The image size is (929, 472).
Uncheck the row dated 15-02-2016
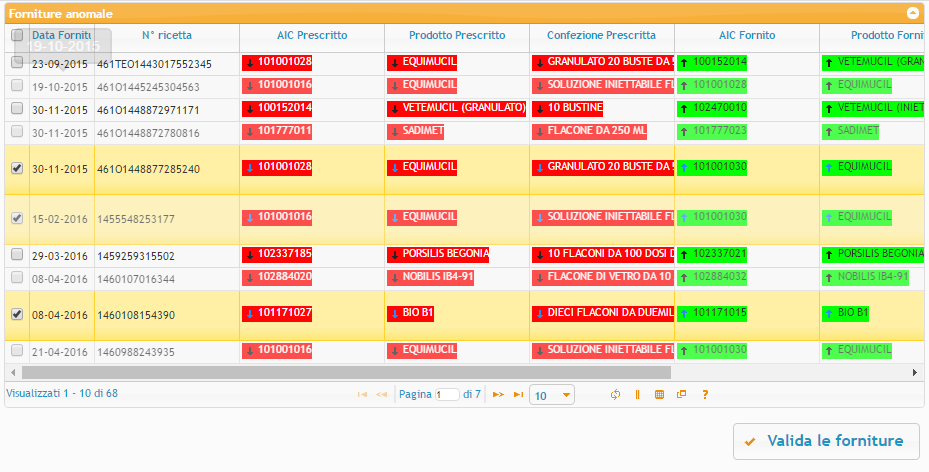[x=17, y=219]
